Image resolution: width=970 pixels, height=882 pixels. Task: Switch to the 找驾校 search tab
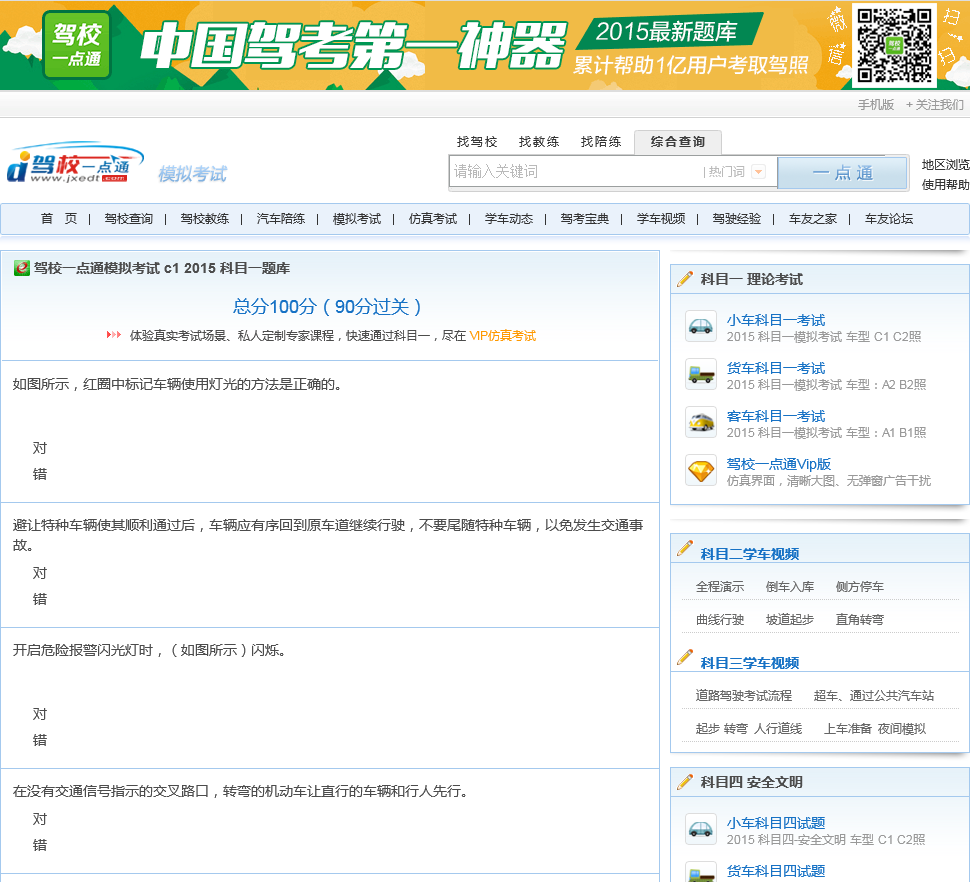477,142
